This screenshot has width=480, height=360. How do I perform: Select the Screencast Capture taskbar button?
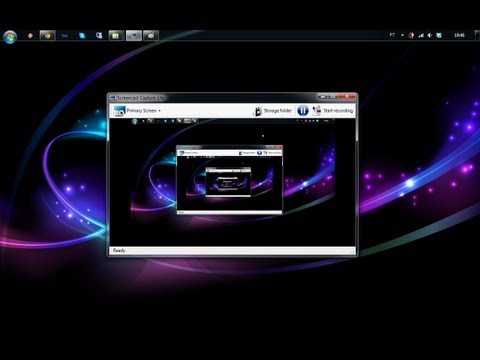coord(134,35)
